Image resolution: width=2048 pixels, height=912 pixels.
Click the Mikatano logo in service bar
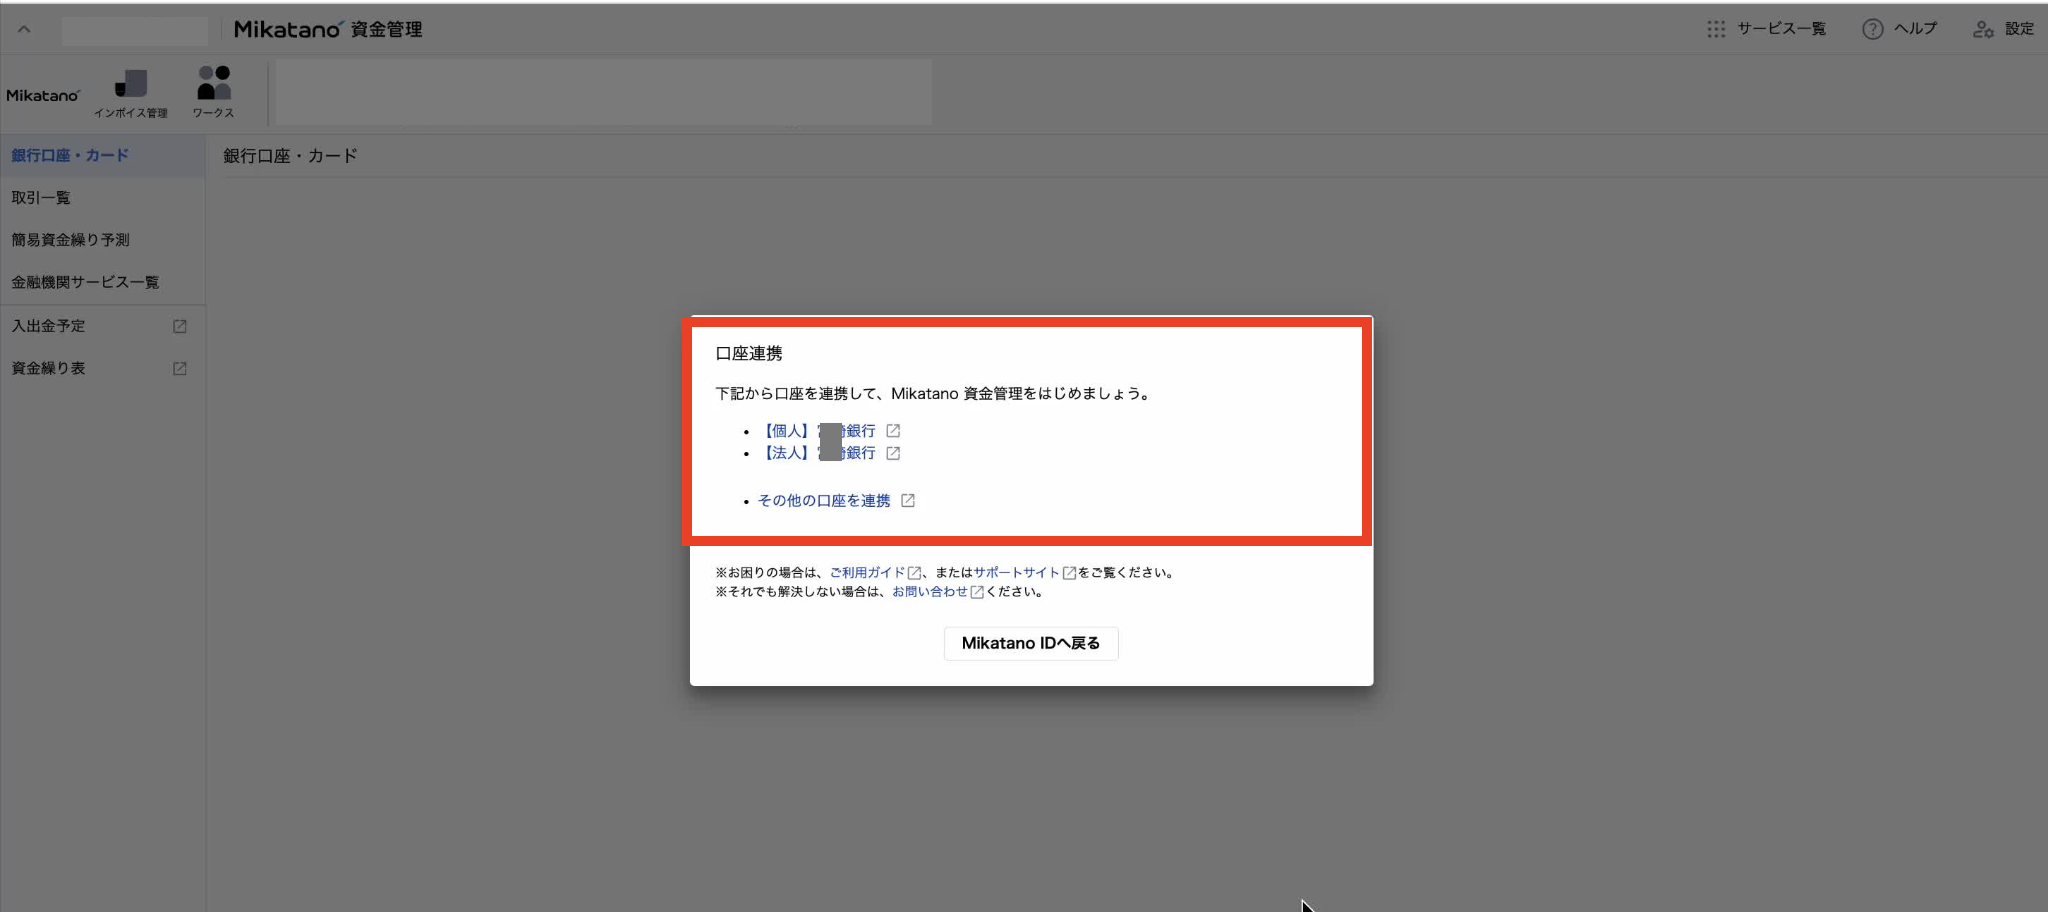[43, 95]
